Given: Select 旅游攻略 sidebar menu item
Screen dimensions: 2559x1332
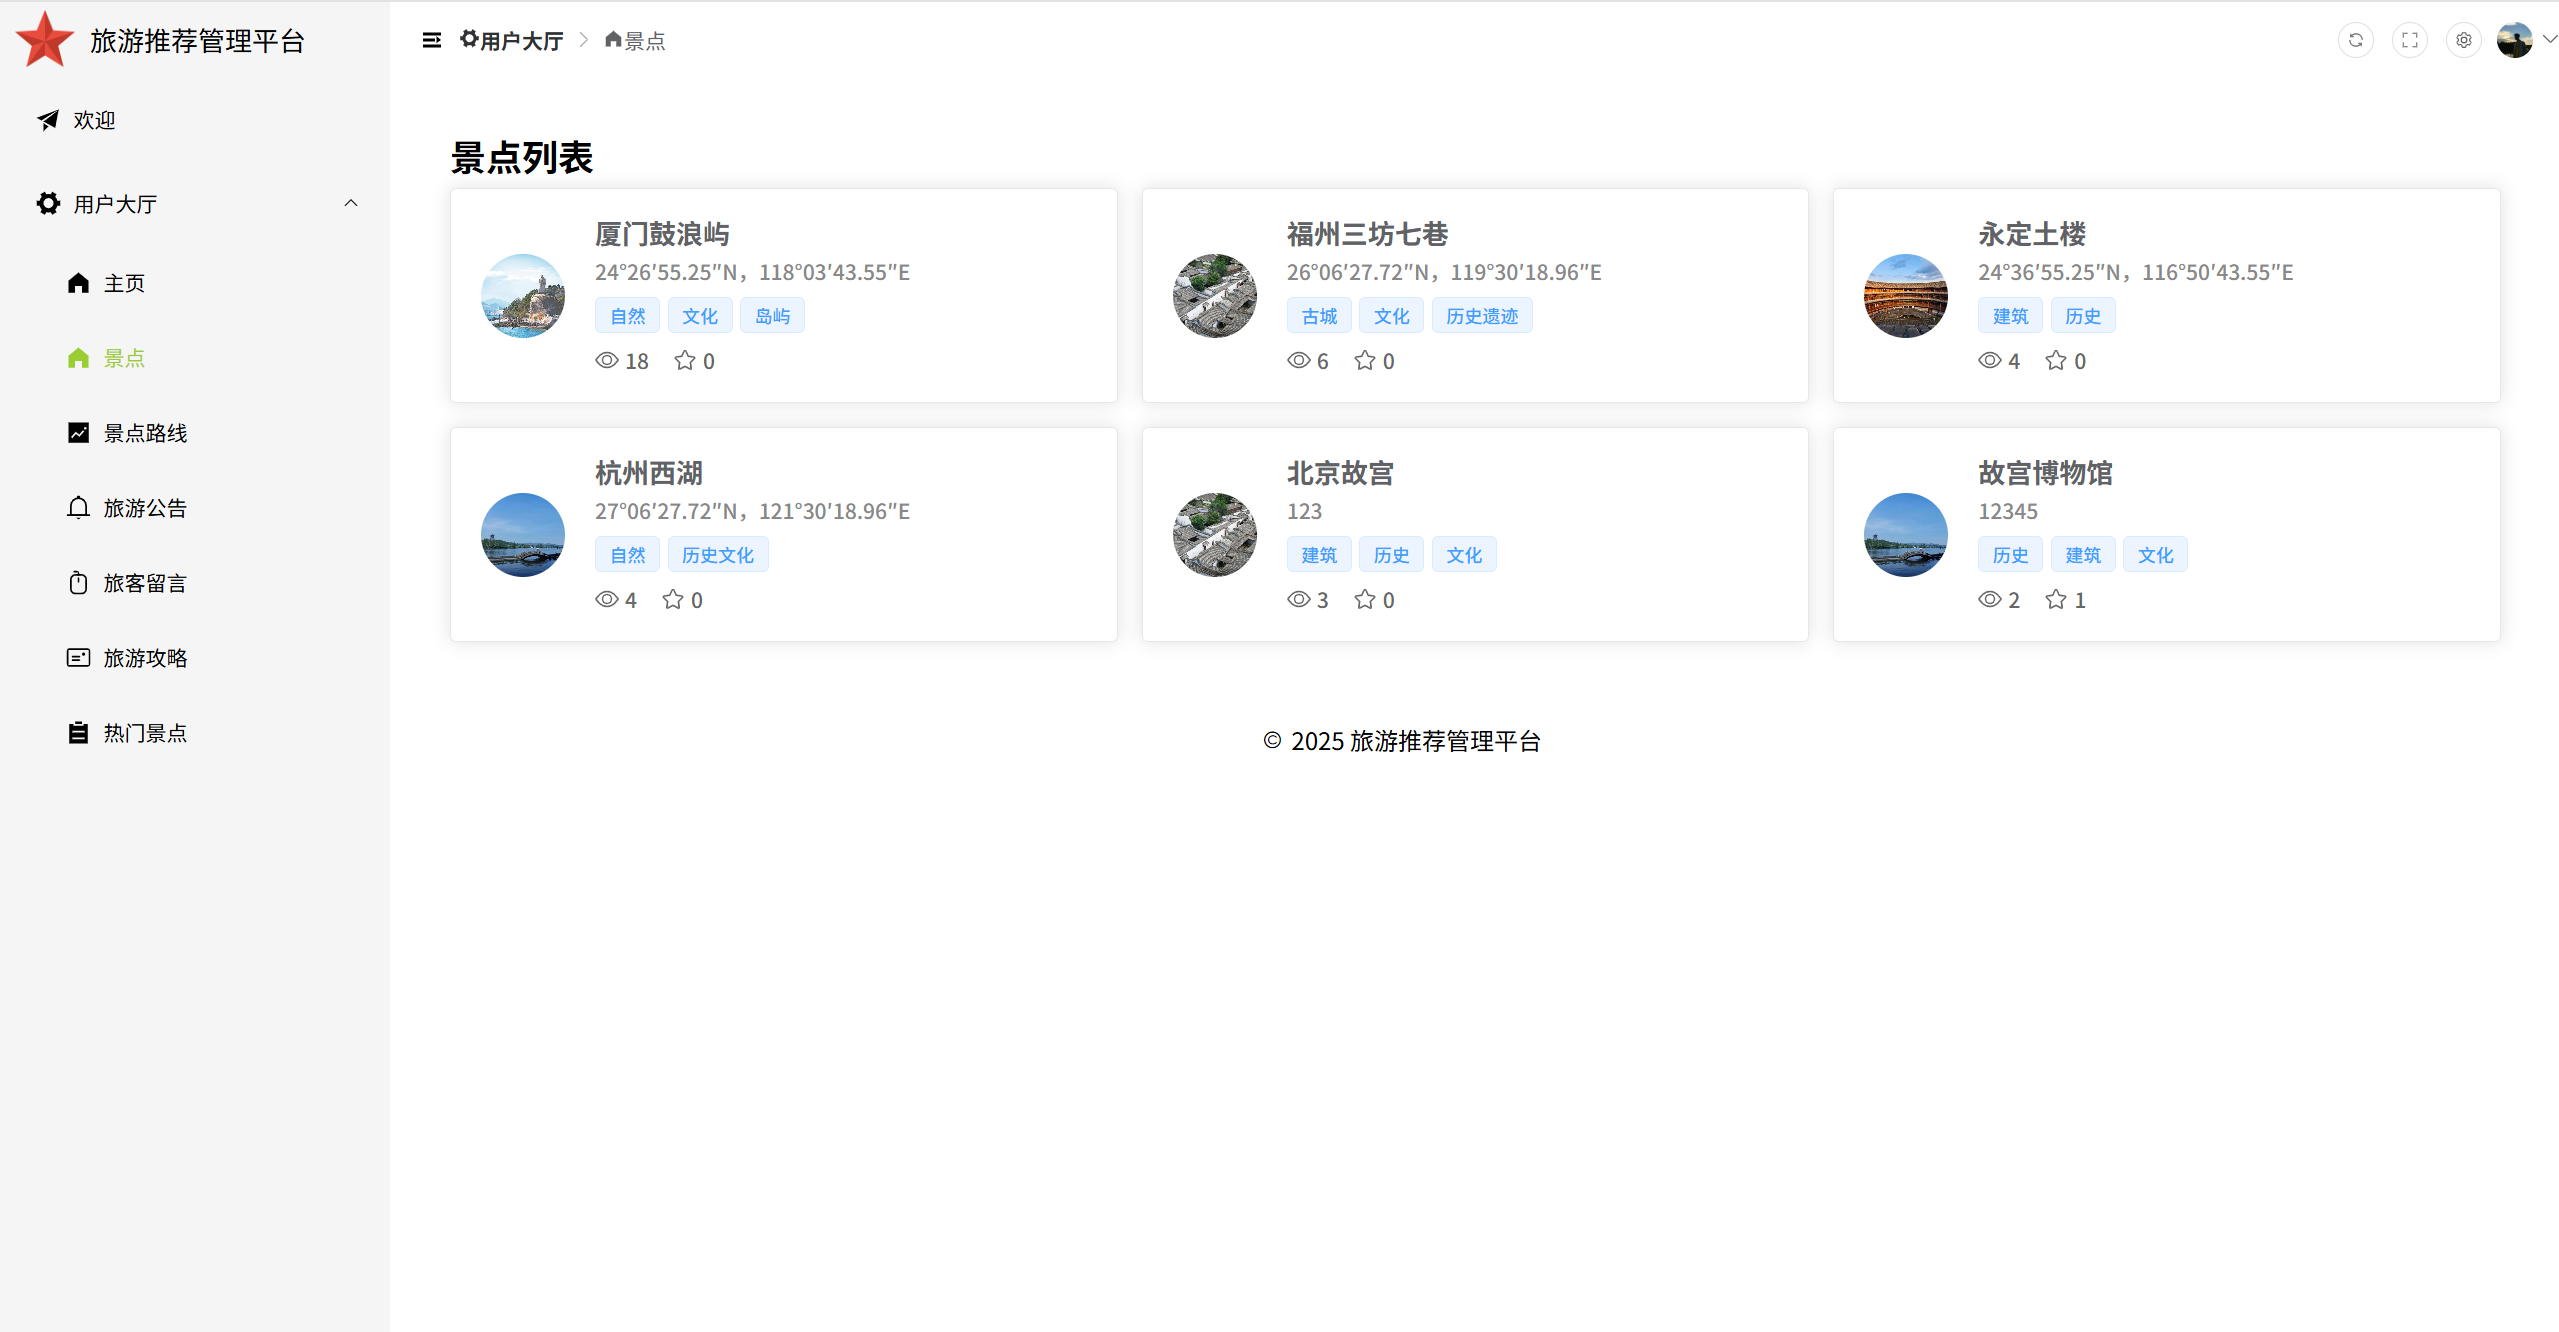Looking at the screenshot, I should pyautogui.click(x=145, y=658).
